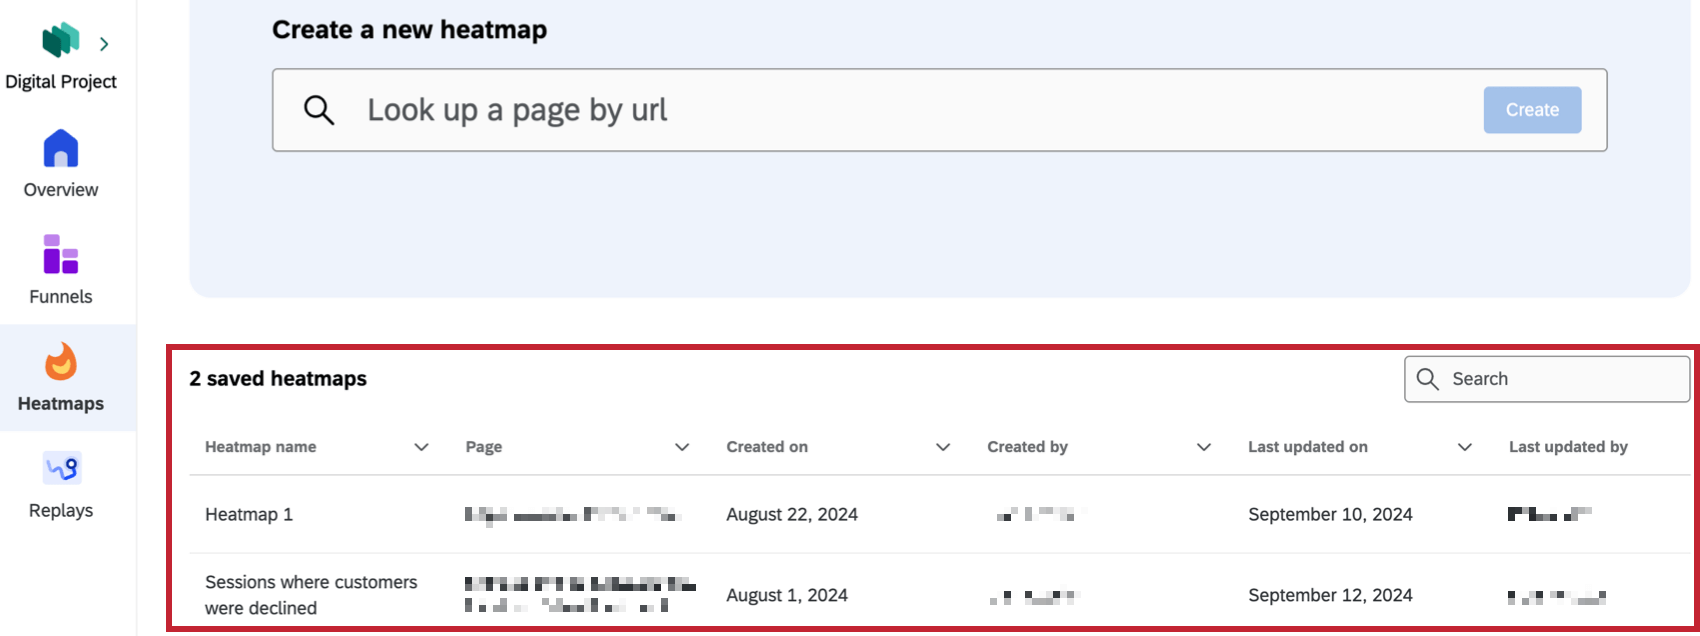This screenshot has width=1700, height=636.
Task: Open Last updated on column dropdown arrow
Action: click(1465, 447)
